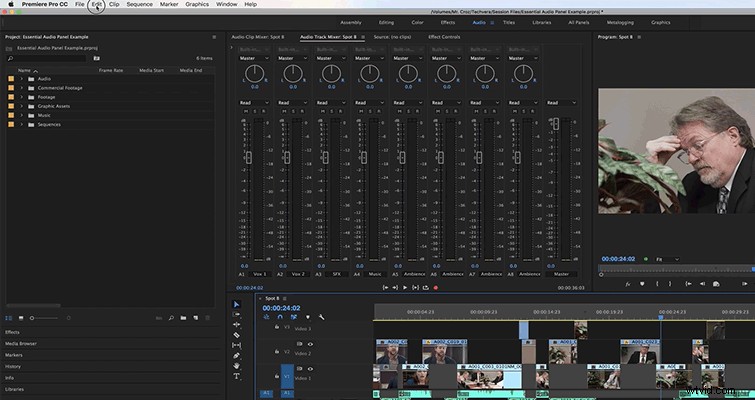The width and height of the screenshot is (755, 400).
Task: Select the Selection arrow tool
Action: point(236,304)
